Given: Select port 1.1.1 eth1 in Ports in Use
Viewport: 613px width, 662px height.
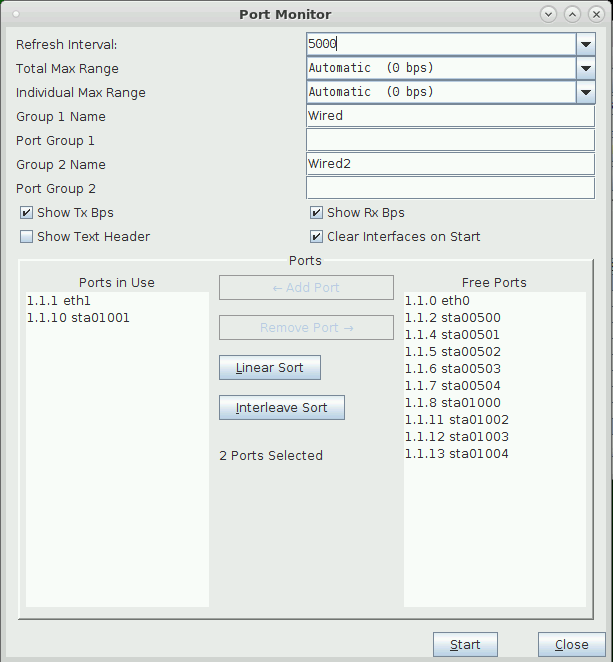Looking at the screenshot, I should tap(62, 301).
